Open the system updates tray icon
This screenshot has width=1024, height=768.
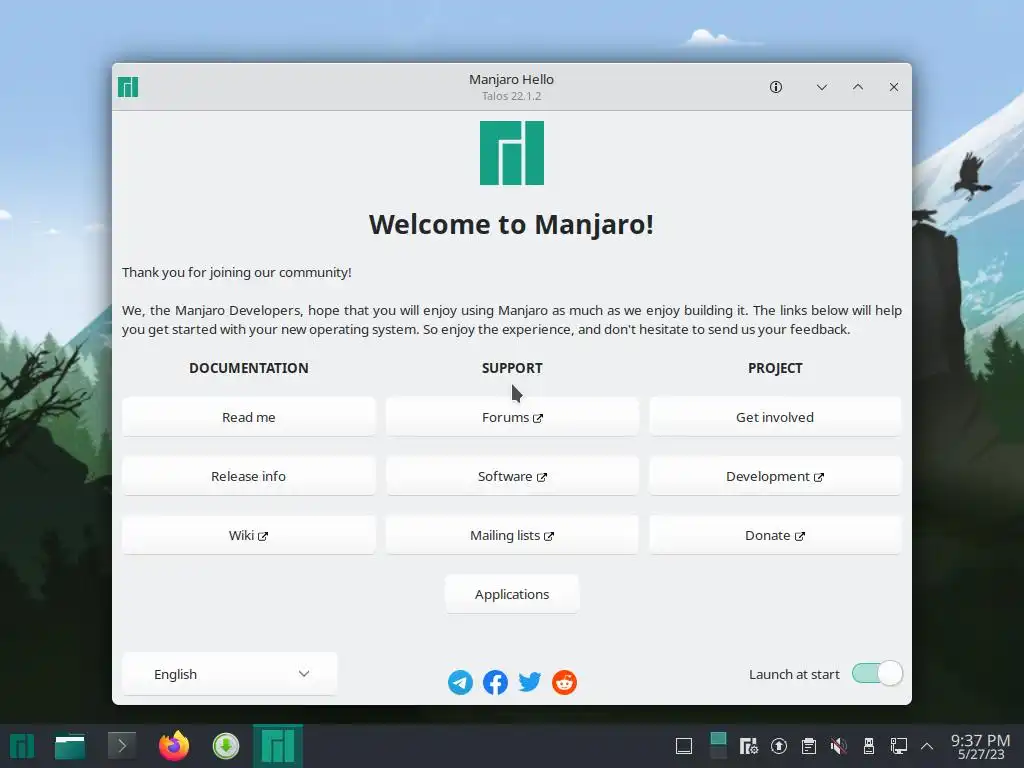click(778, 746)
